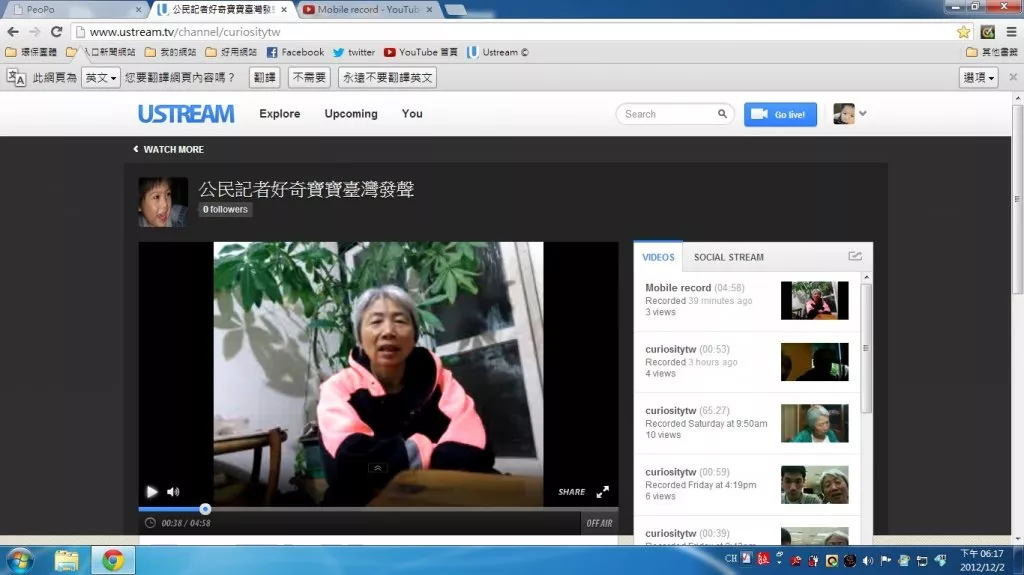Reload the page with refresh icon
Screen dimensions: 1024x575
point(57,31)
